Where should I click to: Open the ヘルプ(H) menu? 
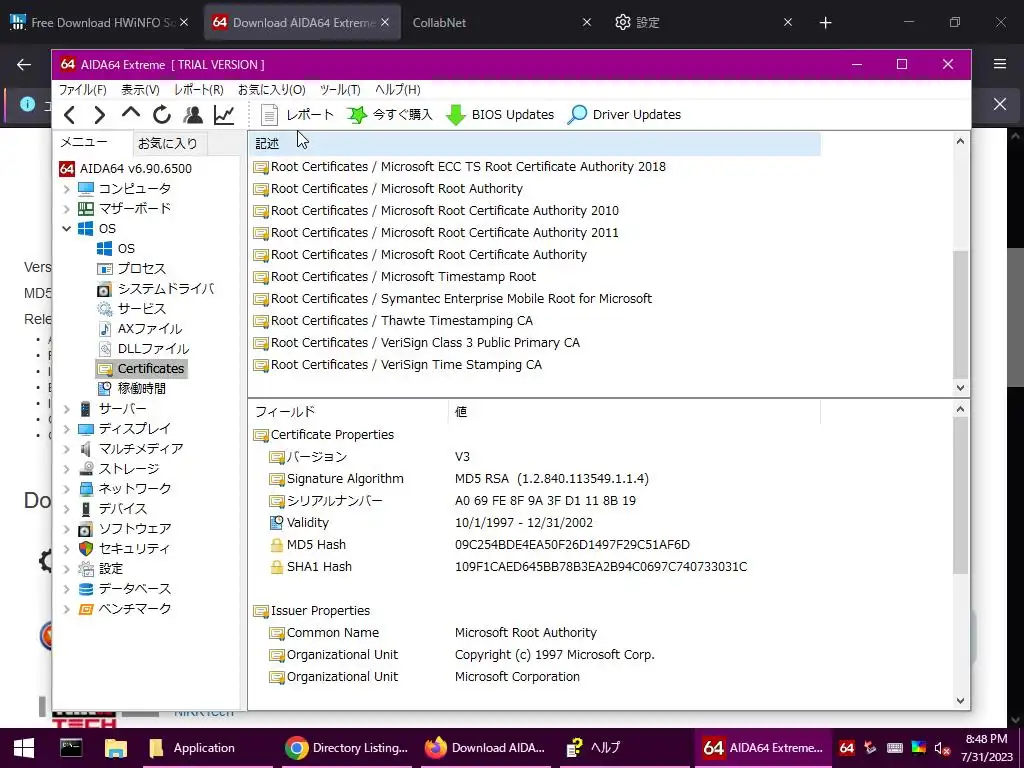[397, 89]
